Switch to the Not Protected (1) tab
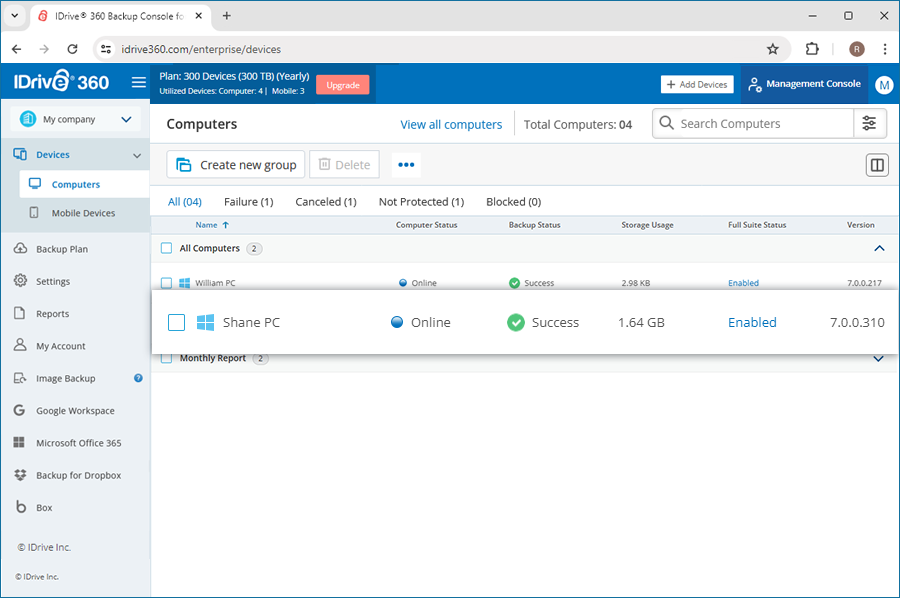Image resolution: width=900 pixels, height=598 pixels. (421, 202)
